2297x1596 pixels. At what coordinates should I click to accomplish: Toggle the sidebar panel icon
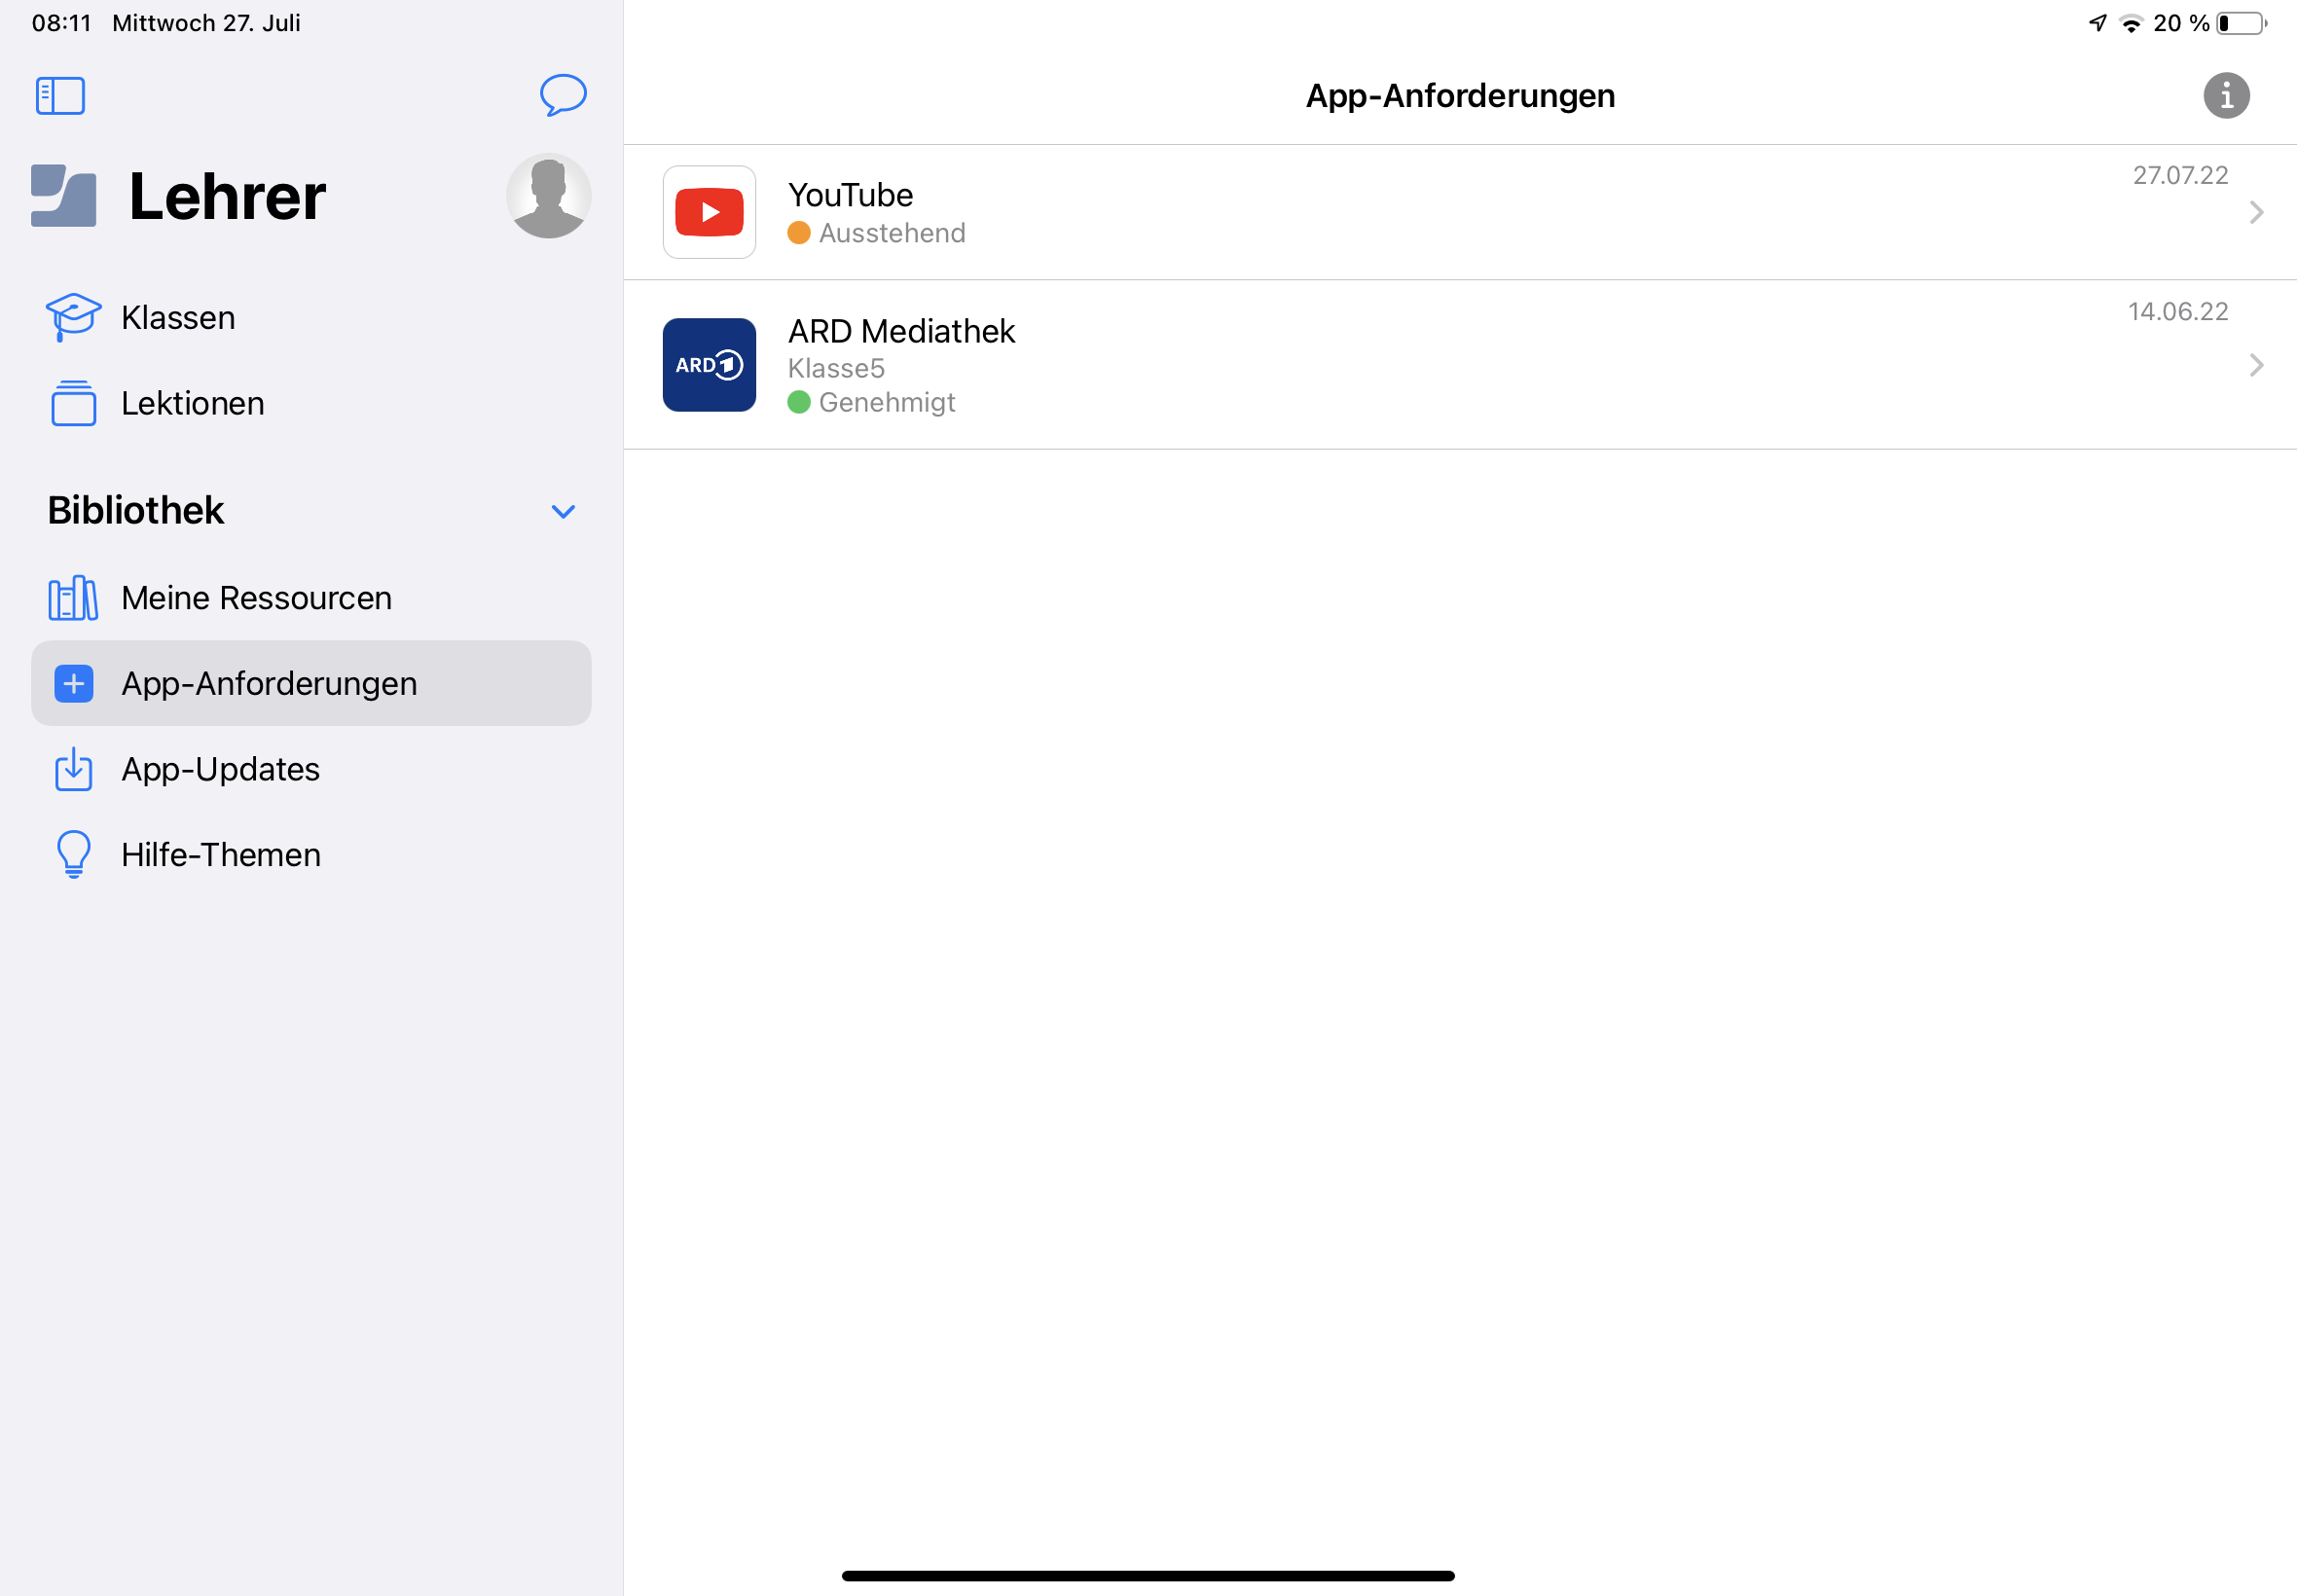(x=60, y=96)
